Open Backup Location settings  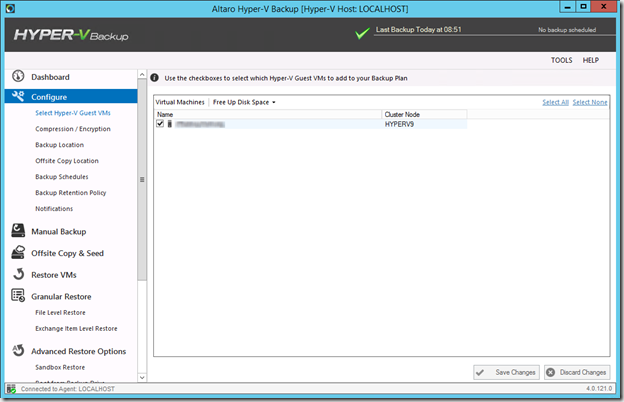(59, 144)
